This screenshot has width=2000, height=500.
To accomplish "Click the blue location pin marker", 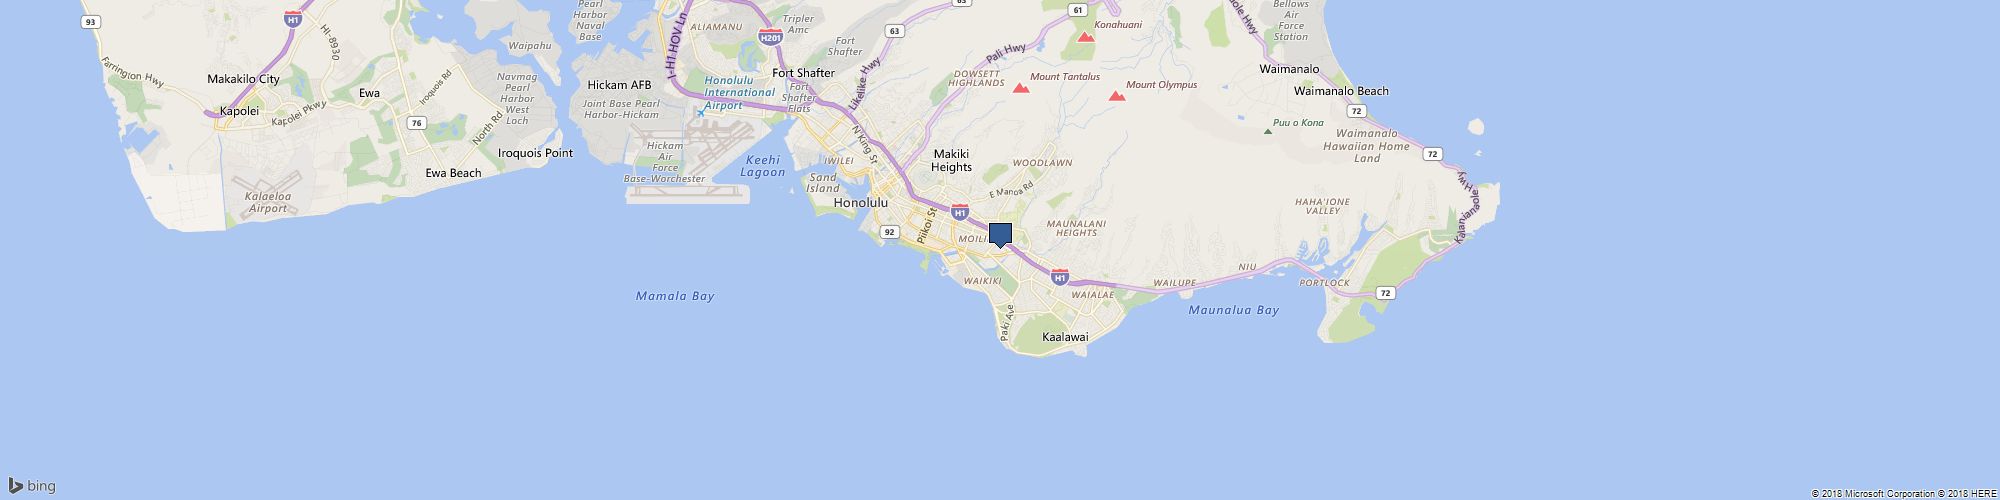I will (x=1000, y=236).
